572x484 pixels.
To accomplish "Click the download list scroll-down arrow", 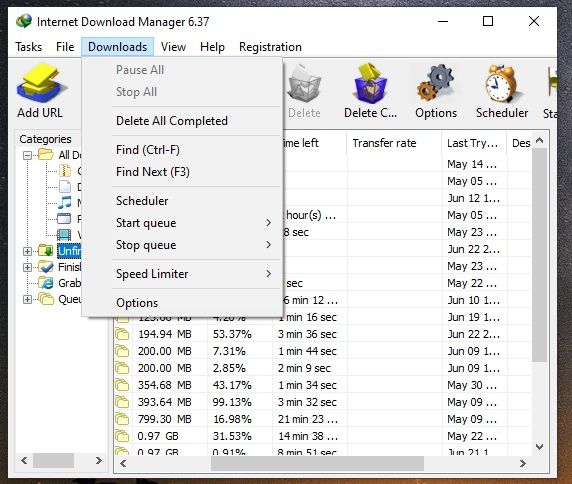I will point(540,447).
